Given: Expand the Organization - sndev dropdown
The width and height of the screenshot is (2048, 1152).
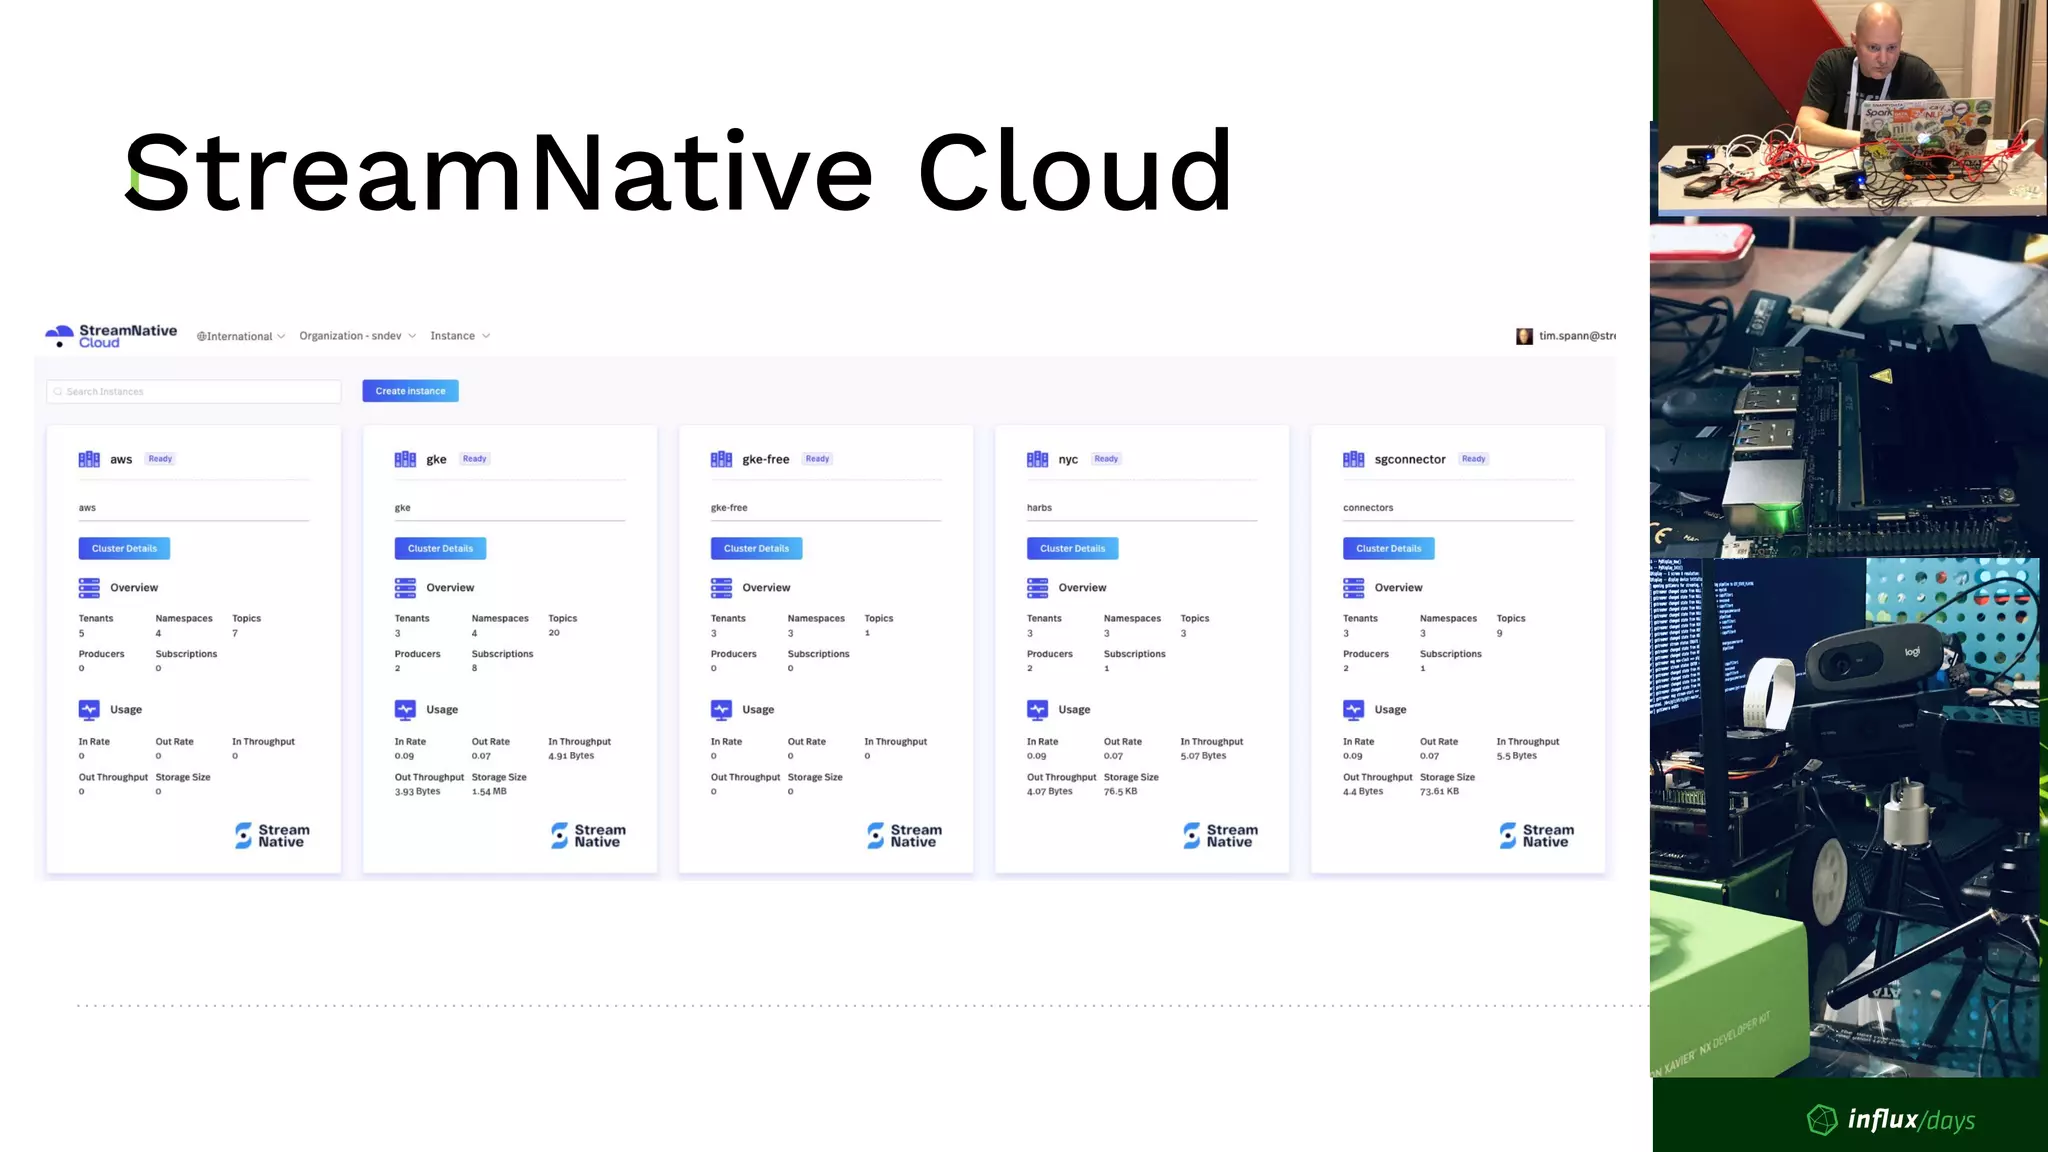Looking at the screenshot, I should 357,336.
